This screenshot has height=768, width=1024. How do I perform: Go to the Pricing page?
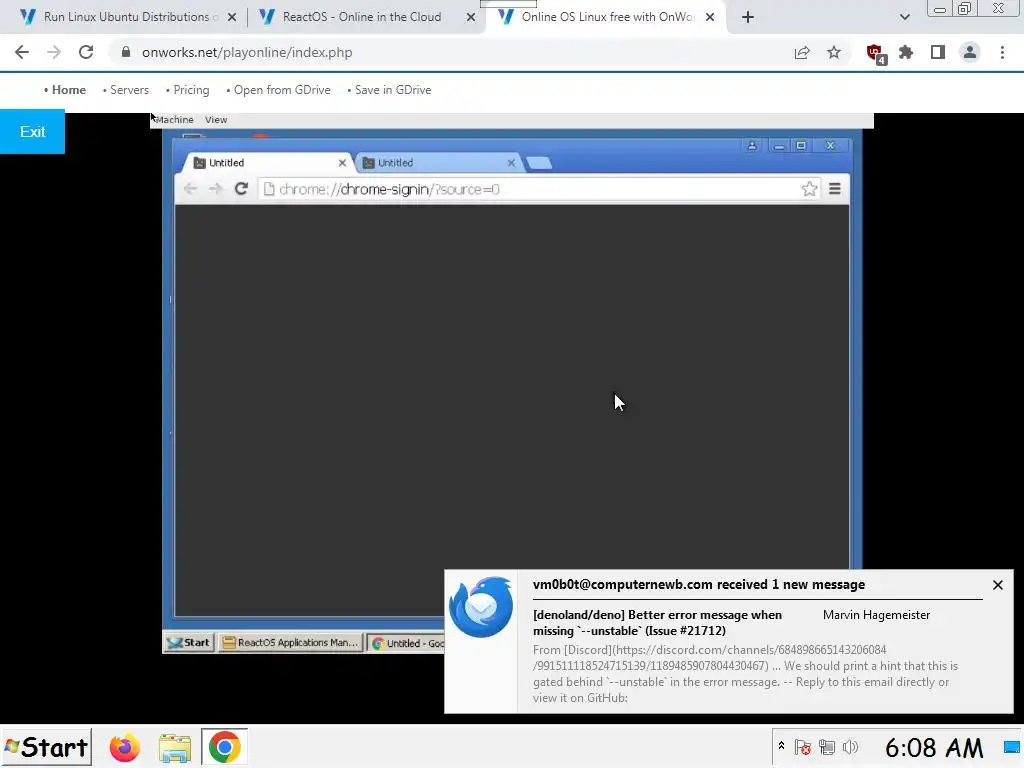(x=191, y=90)
